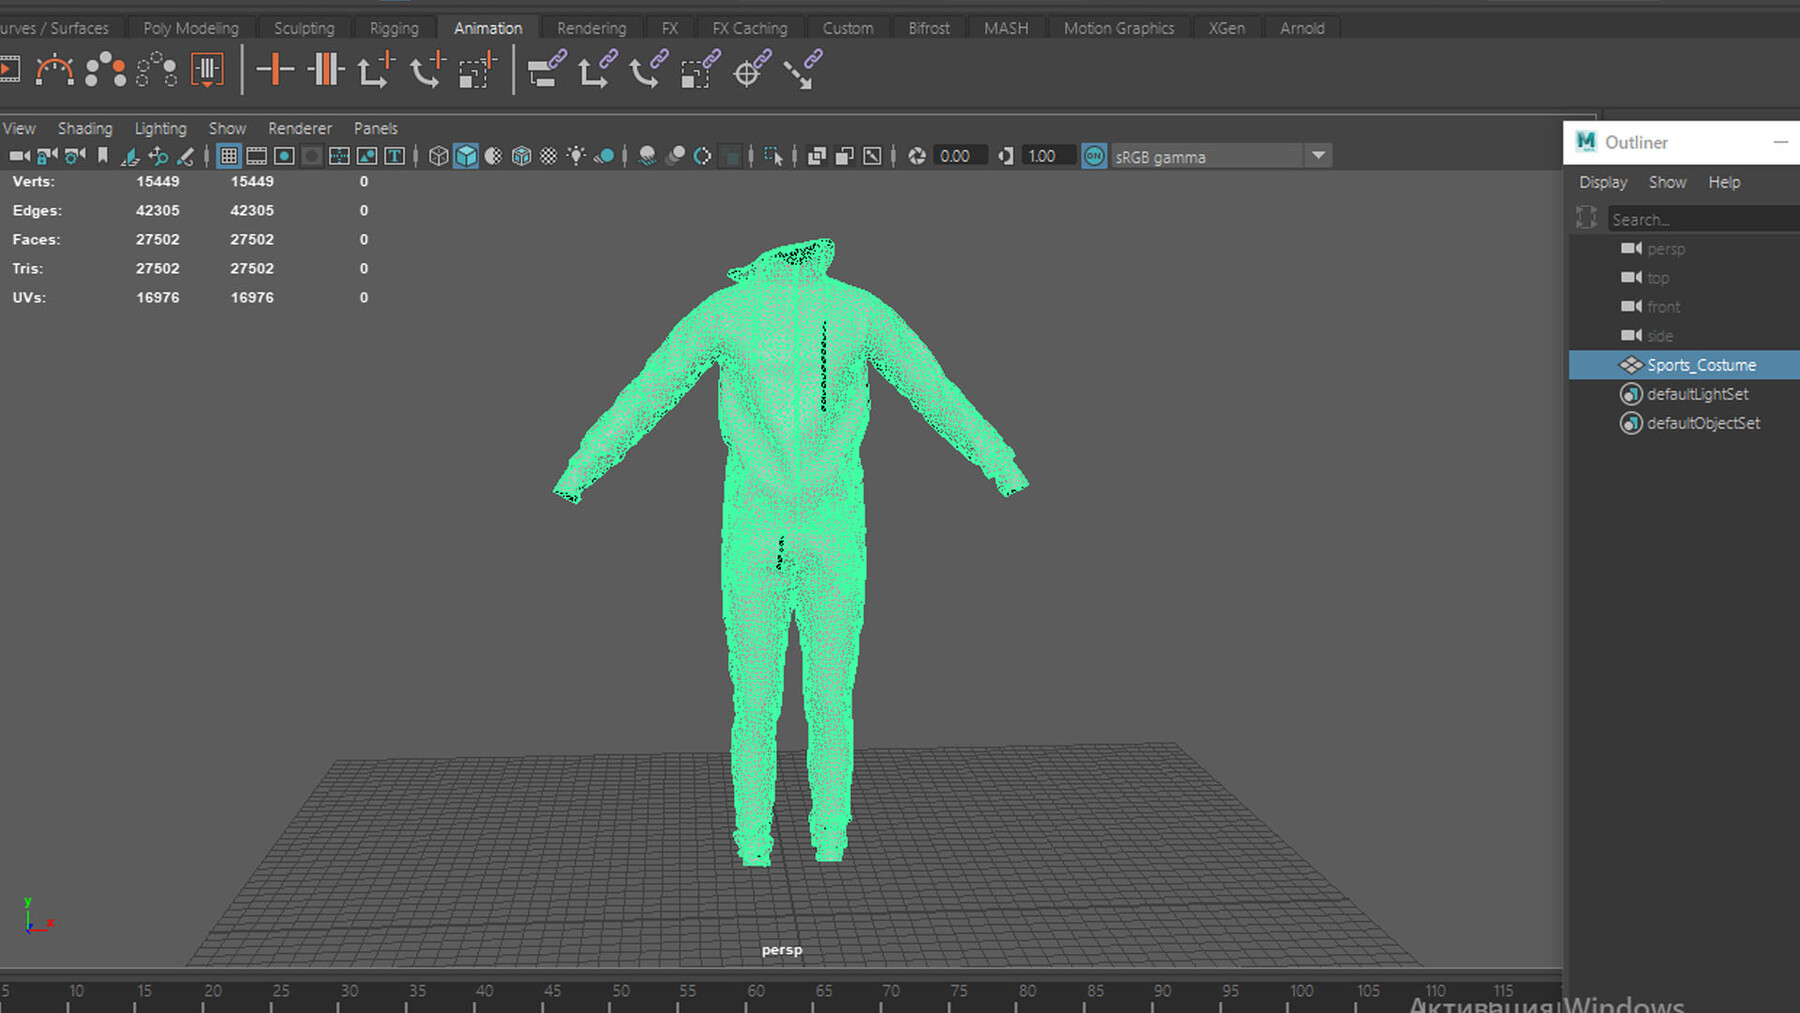Open Camera Attributes from the panel toolbar
Image resolution: width=1800 pixels, height=1013 pixels.
74,156
